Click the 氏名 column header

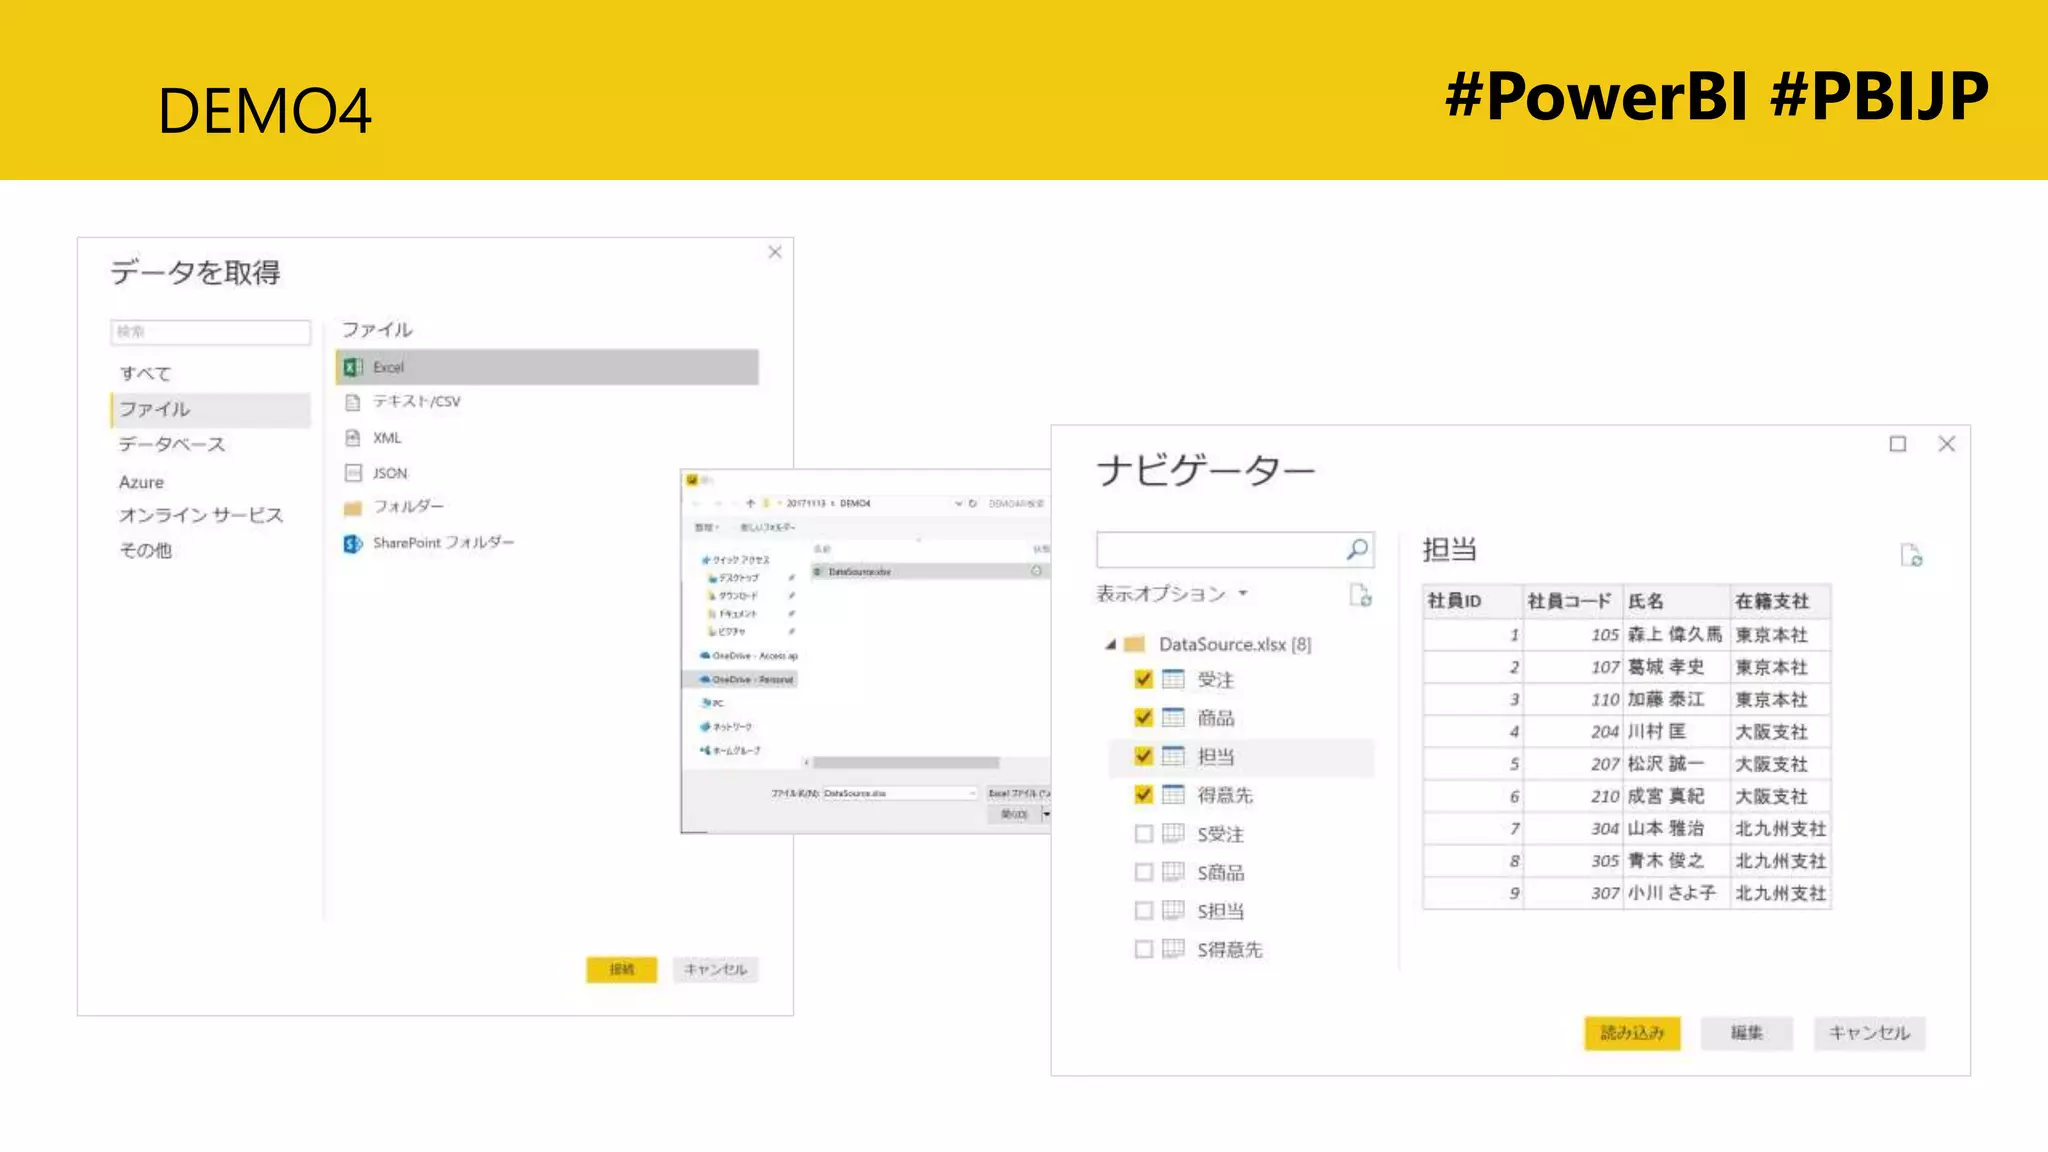(1675, 601)
